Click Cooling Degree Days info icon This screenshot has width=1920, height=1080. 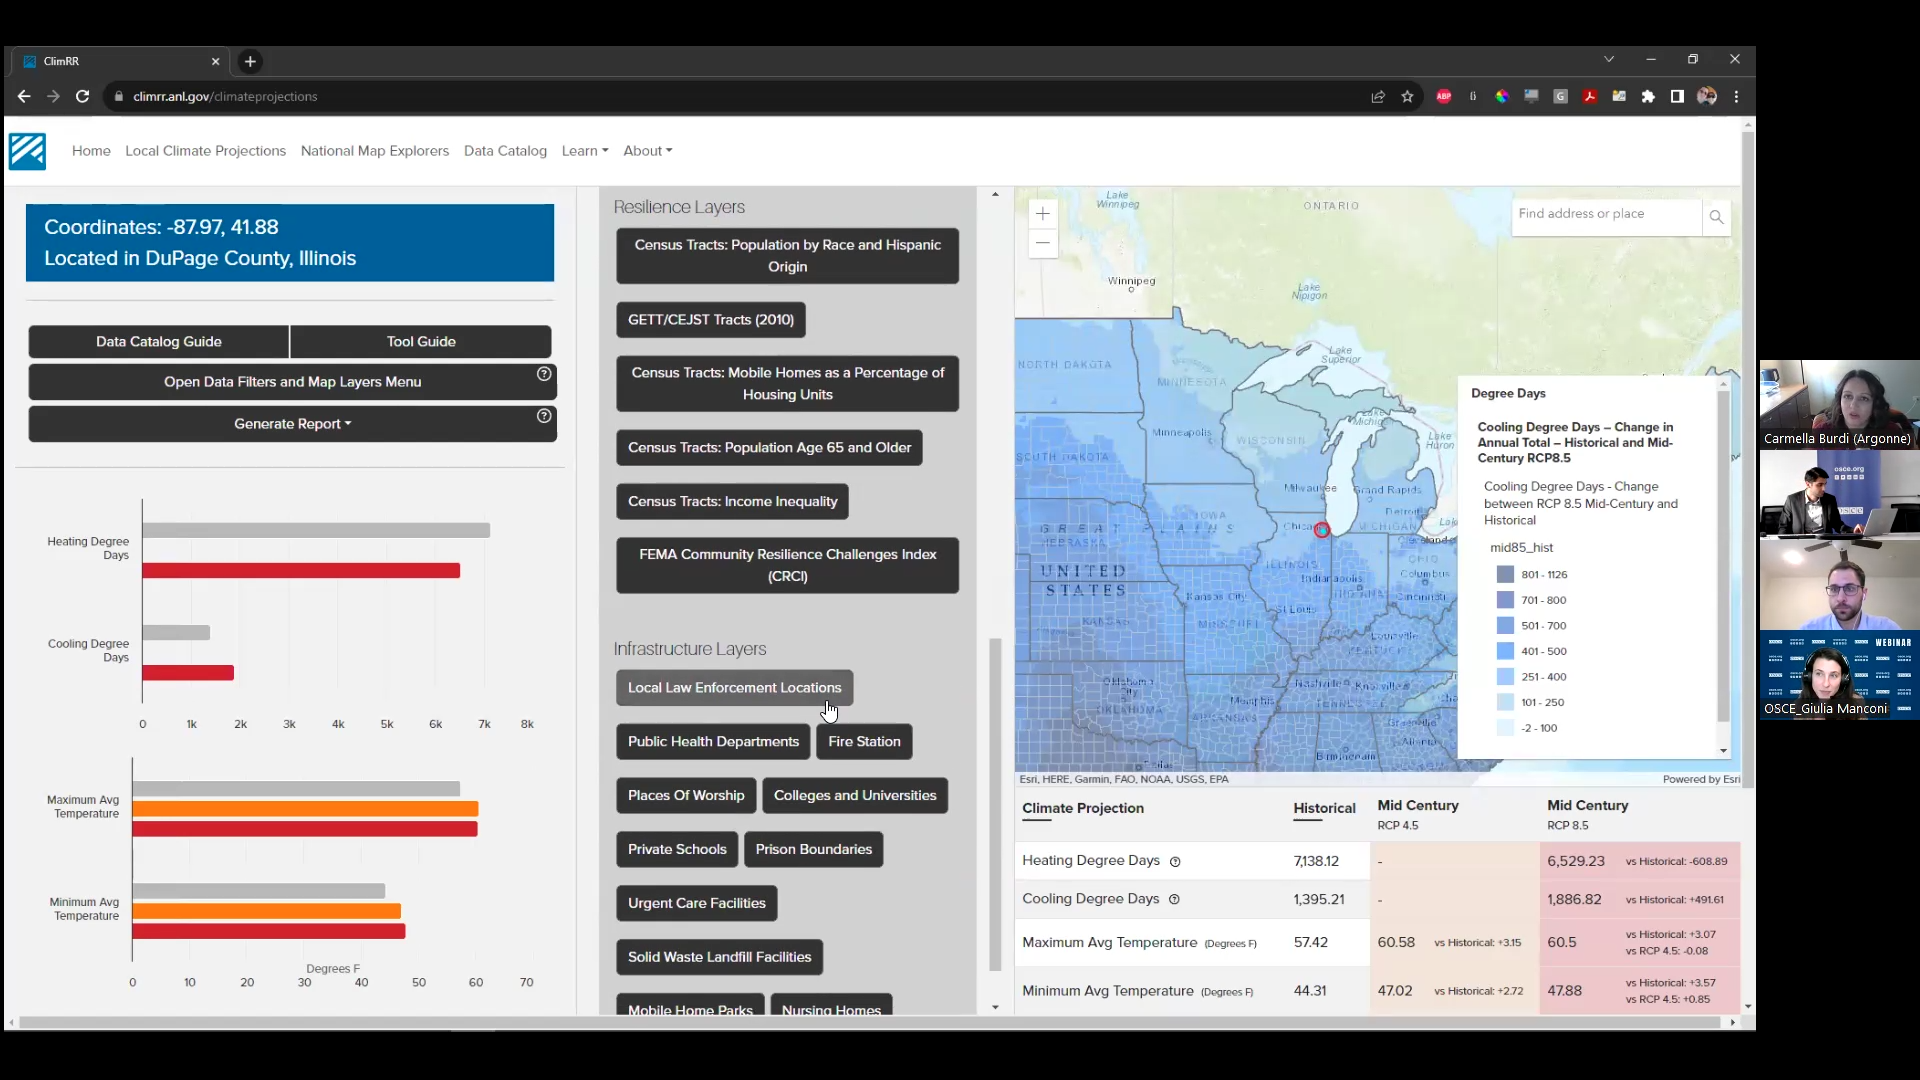1174,900
